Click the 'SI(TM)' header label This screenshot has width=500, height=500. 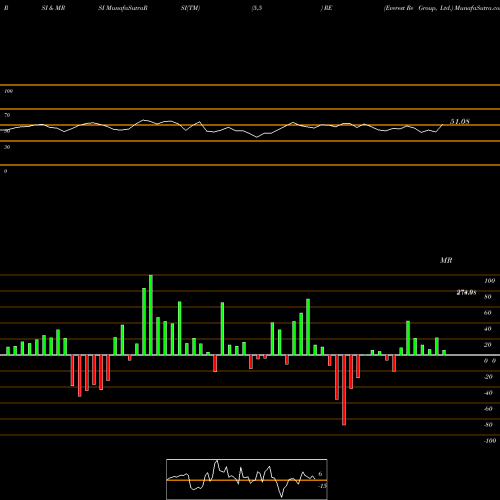[190, 8]
